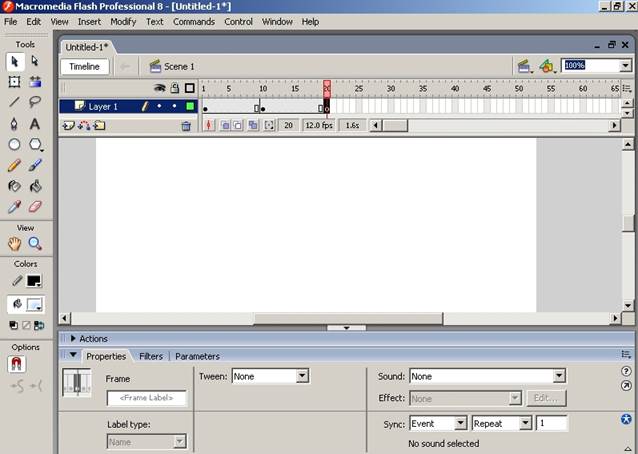Expand the Actions panel
This screenshot has width=638, height=454.
click(x=73, y=338)
